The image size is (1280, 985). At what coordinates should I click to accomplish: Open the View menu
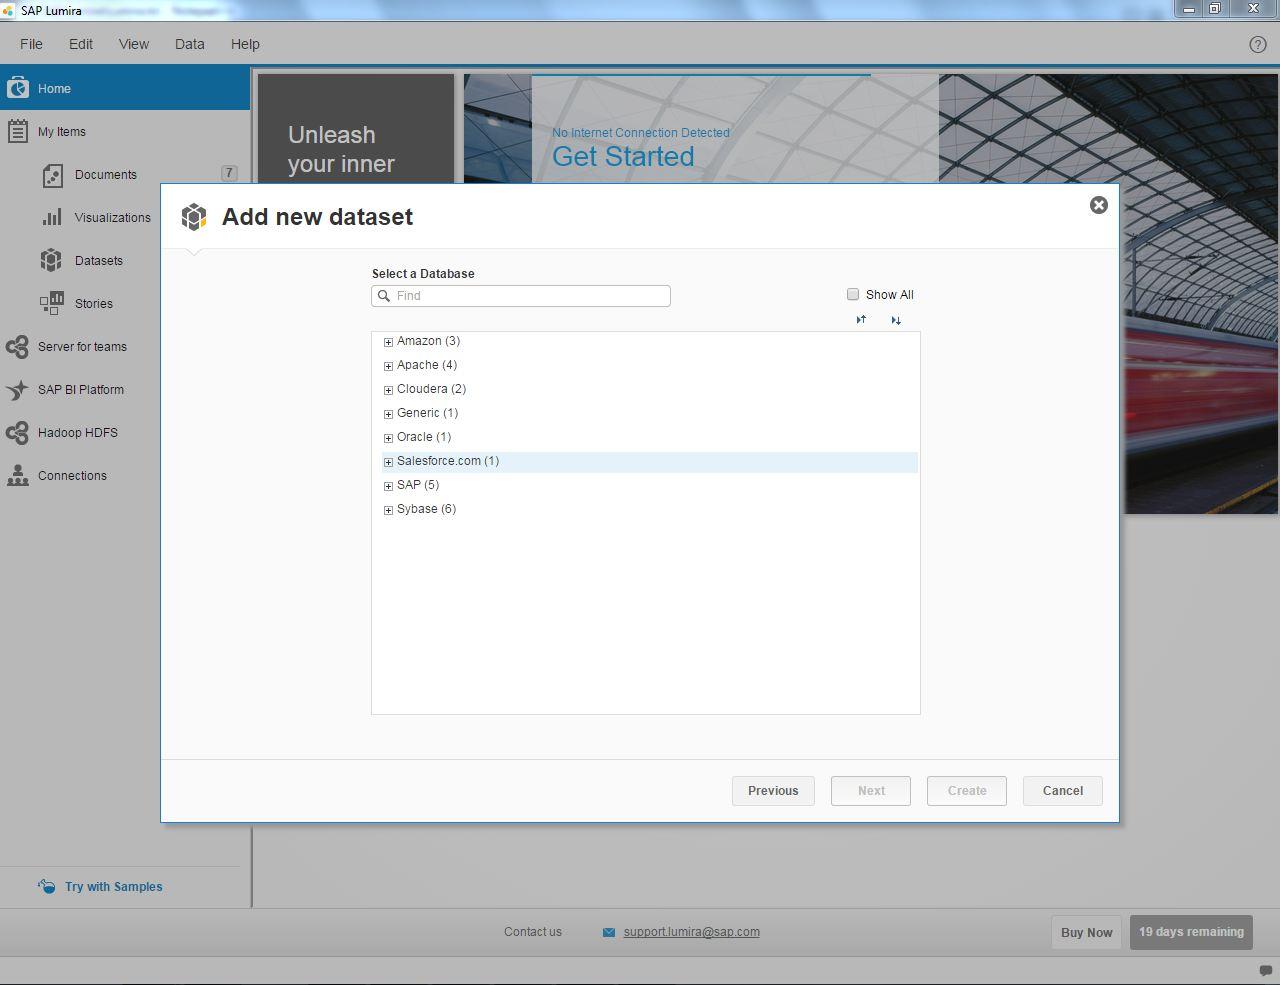[x=134, y=44]
